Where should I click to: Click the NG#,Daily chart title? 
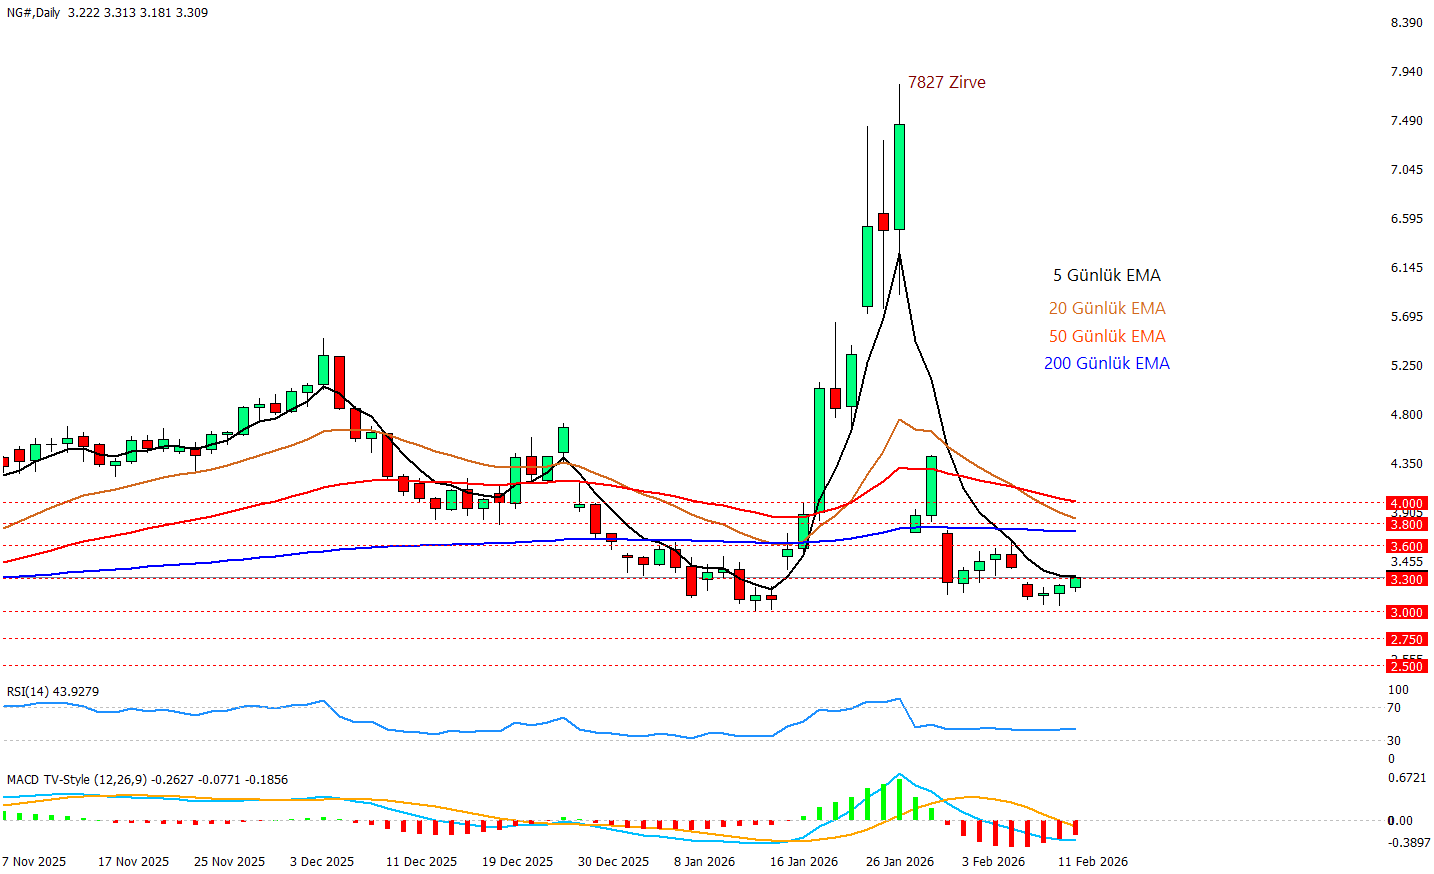[34, 13]
